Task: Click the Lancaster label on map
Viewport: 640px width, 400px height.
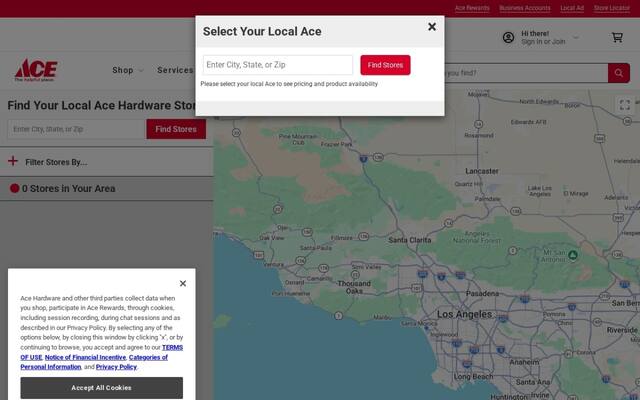Action: tap(482, 171)
